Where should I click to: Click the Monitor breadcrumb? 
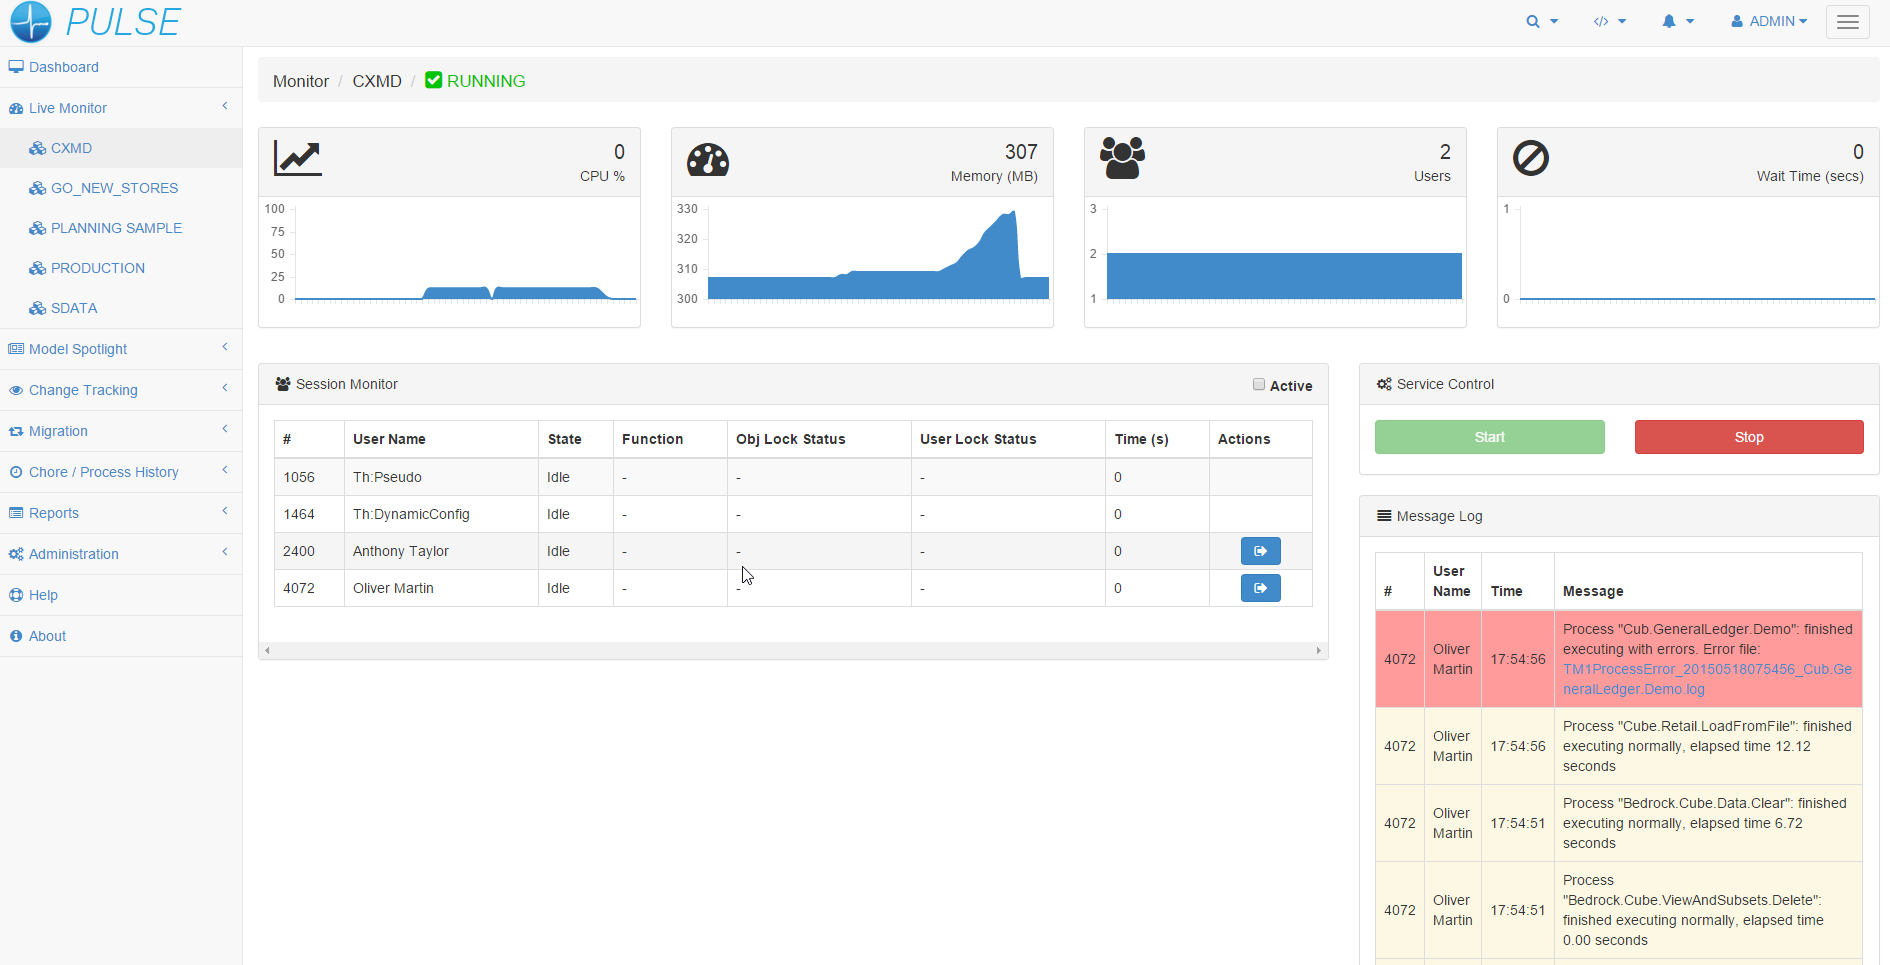301,81
